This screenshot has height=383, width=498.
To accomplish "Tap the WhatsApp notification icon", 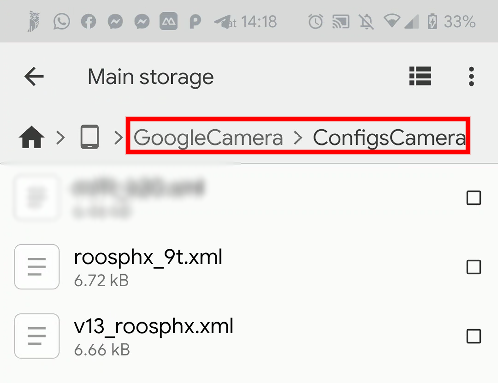I will (x=62, y=22).
